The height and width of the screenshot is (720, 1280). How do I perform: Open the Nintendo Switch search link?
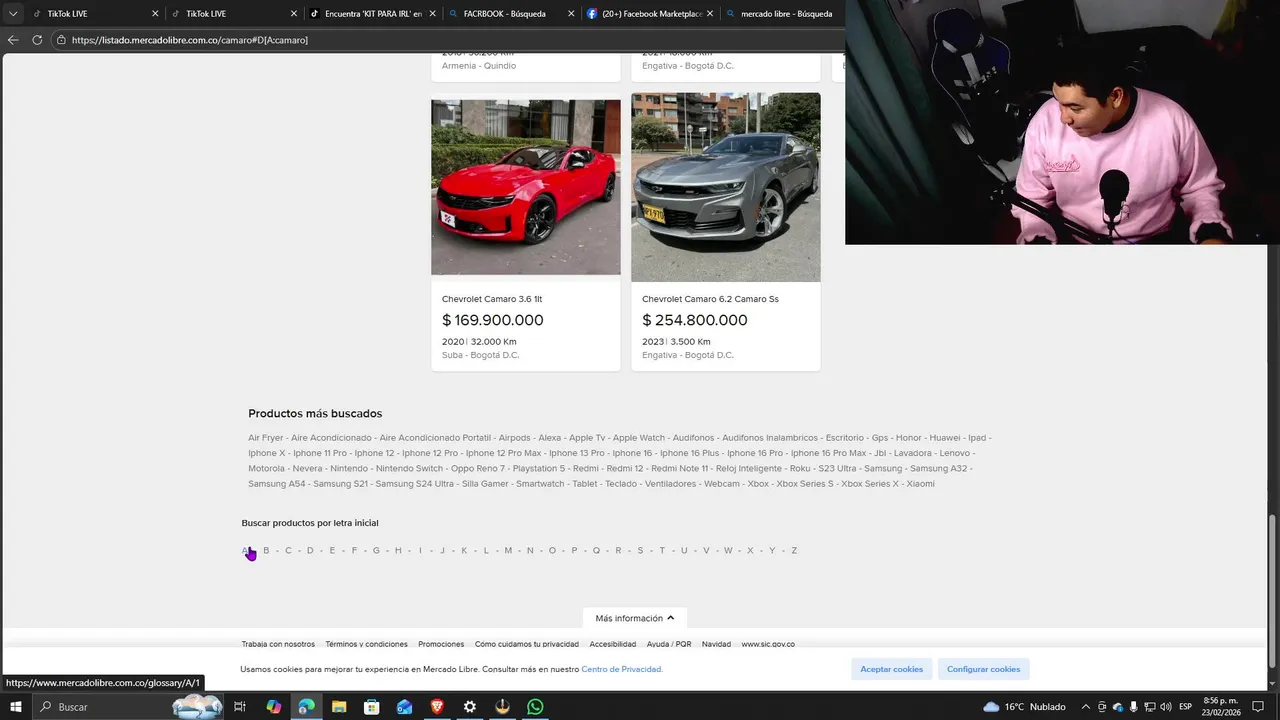409,468
